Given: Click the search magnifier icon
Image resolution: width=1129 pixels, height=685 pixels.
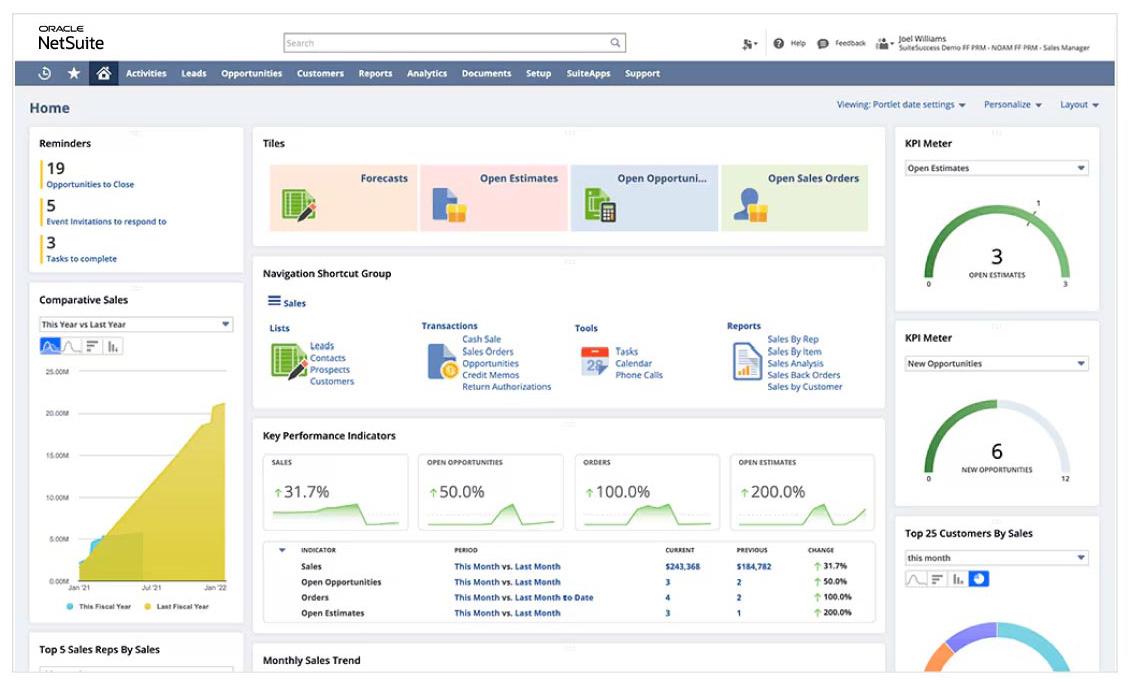Looking at the screenshot, I should 615,42.
